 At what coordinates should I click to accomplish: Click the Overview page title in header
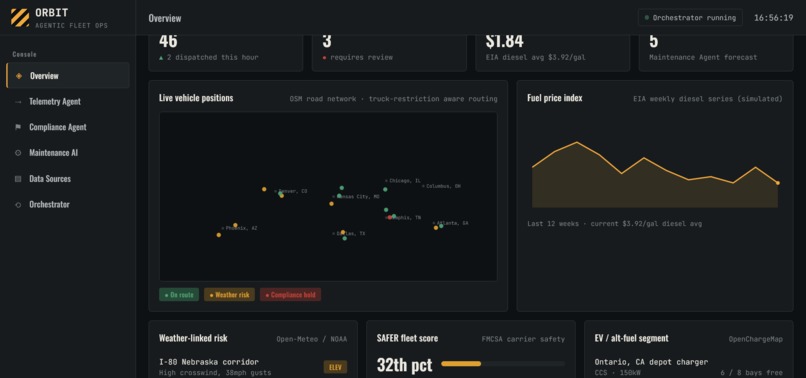coord(165,18)
